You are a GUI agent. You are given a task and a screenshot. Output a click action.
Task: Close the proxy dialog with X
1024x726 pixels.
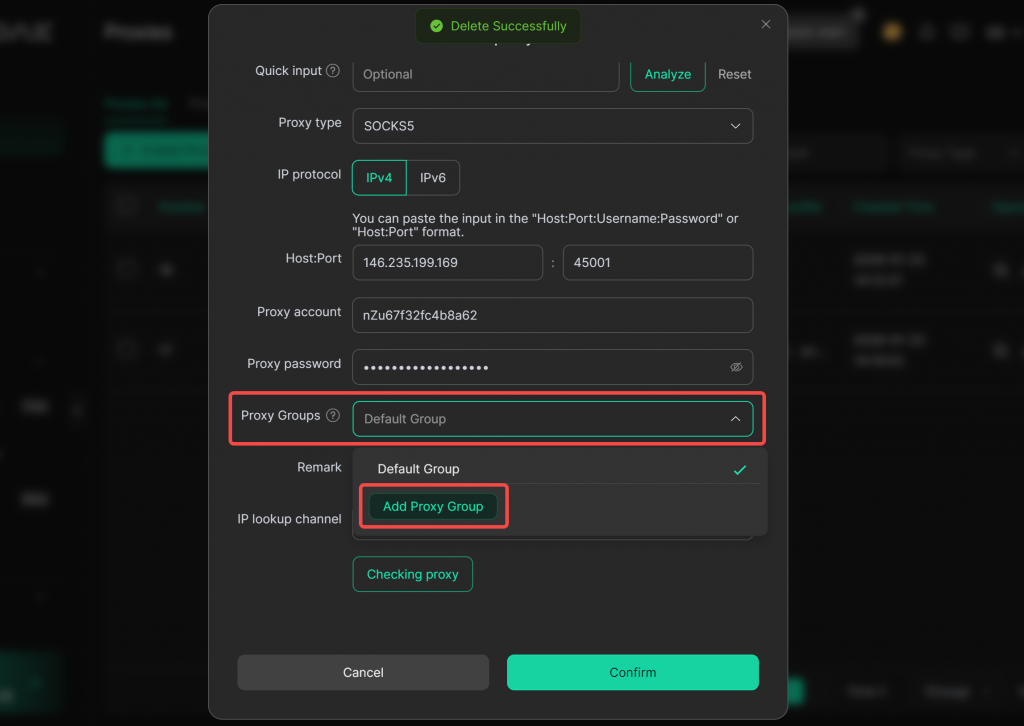pyautogui.click(x=766, y=25)
